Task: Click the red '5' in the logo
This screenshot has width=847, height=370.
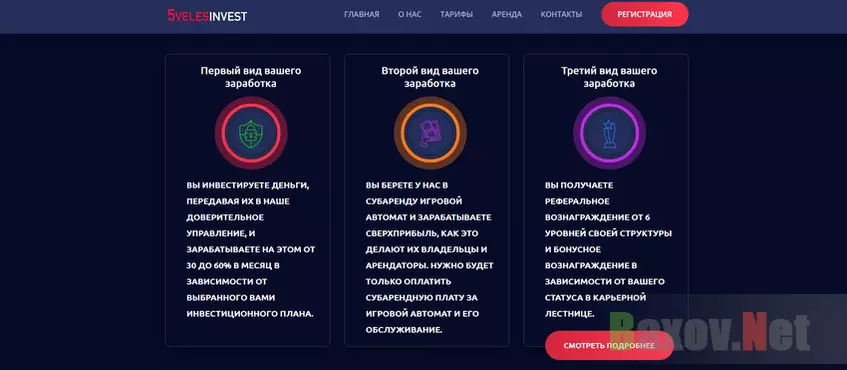Action: click(x=171, y=16)
